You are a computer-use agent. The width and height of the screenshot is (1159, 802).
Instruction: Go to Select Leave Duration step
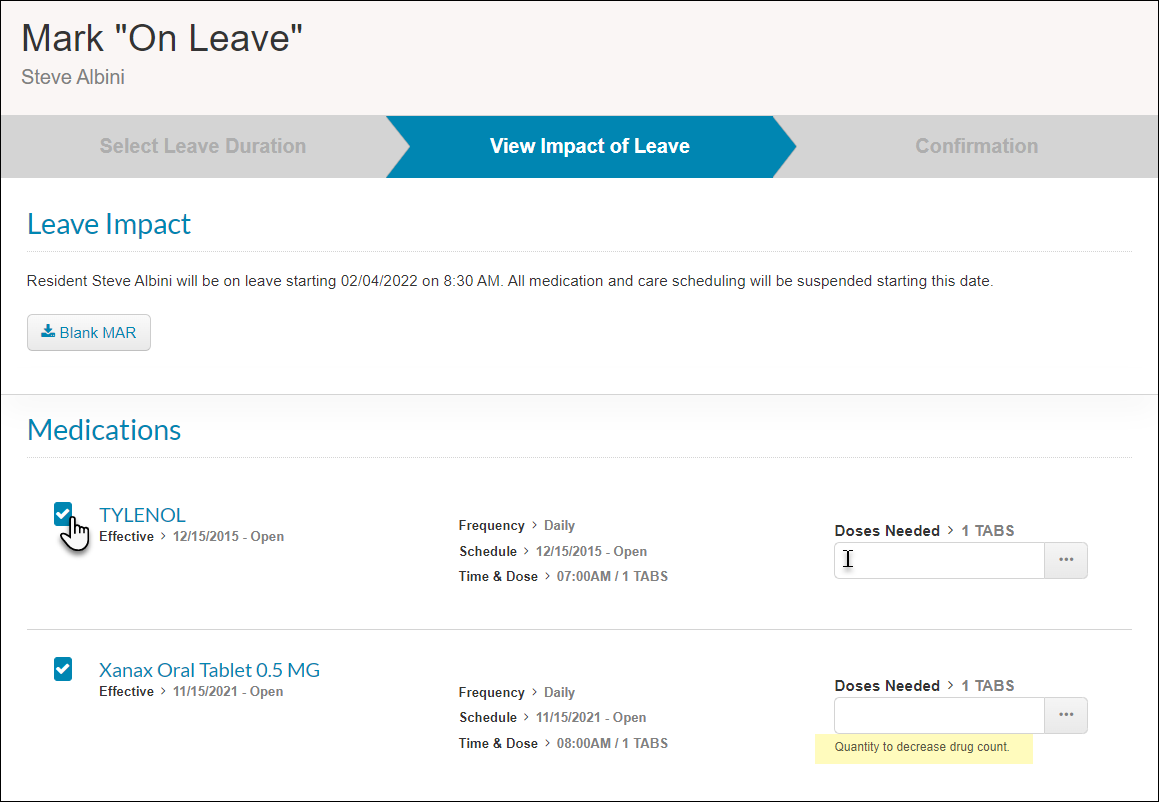click(203, 146)
